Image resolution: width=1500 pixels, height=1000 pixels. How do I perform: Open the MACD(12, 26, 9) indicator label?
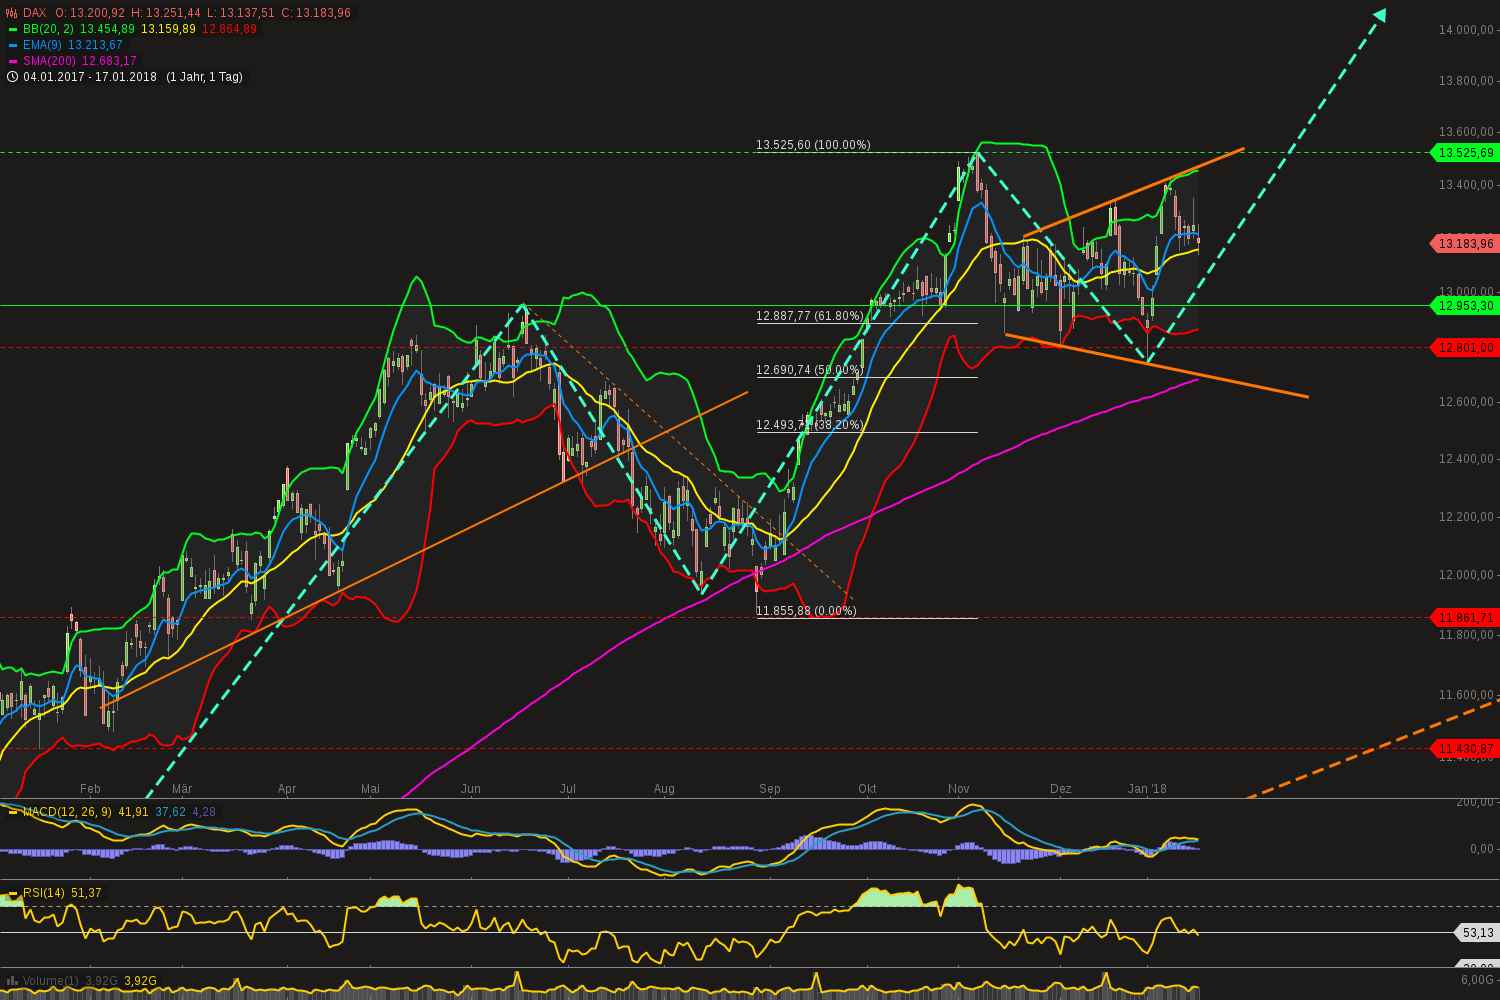point(68,812)
